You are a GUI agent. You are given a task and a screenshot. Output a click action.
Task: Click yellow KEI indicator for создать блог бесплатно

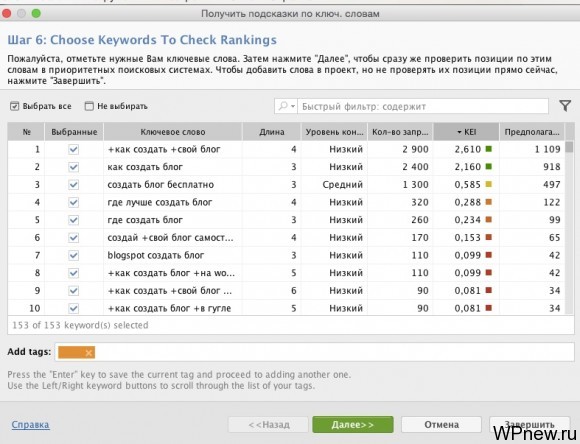(488, 184)
